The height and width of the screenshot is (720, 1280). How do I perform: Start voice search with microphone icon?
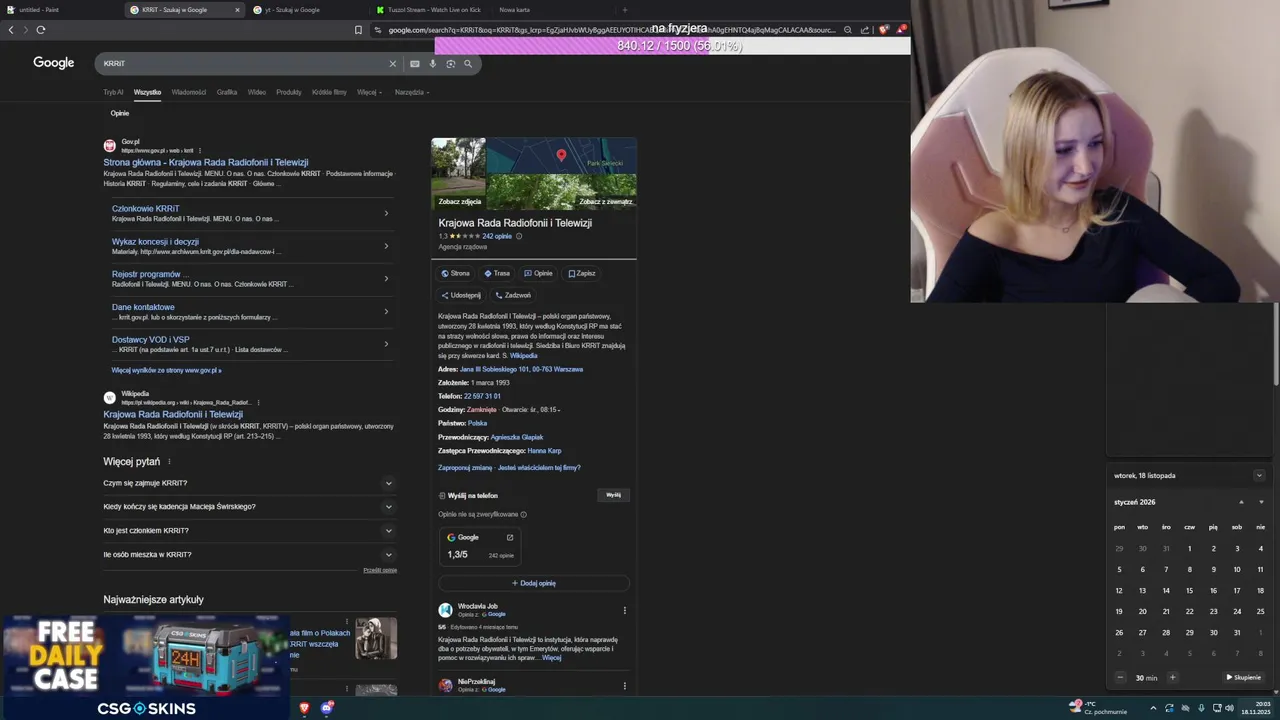click(x=433, y=64)
